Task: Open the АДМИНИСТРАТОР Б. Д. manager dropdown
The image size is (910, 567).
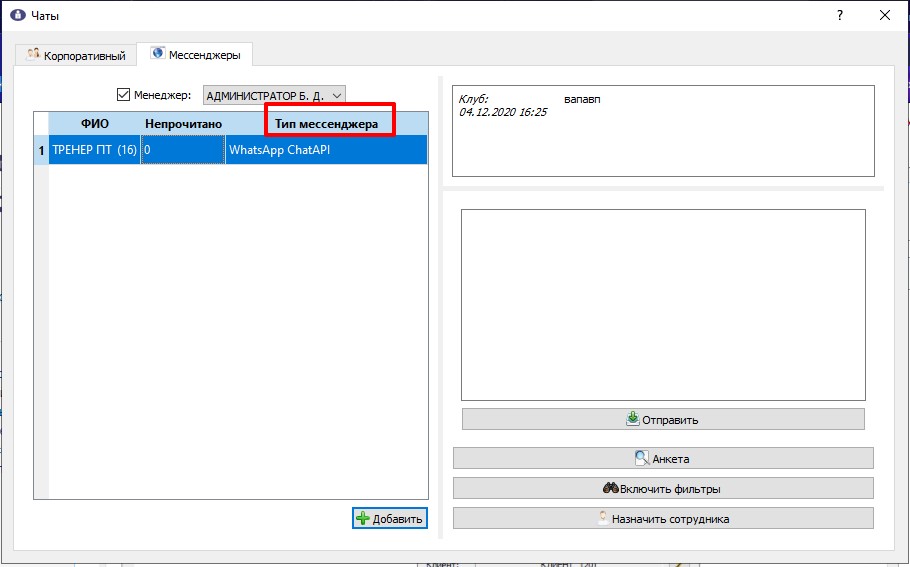Action: coord(274,96)
